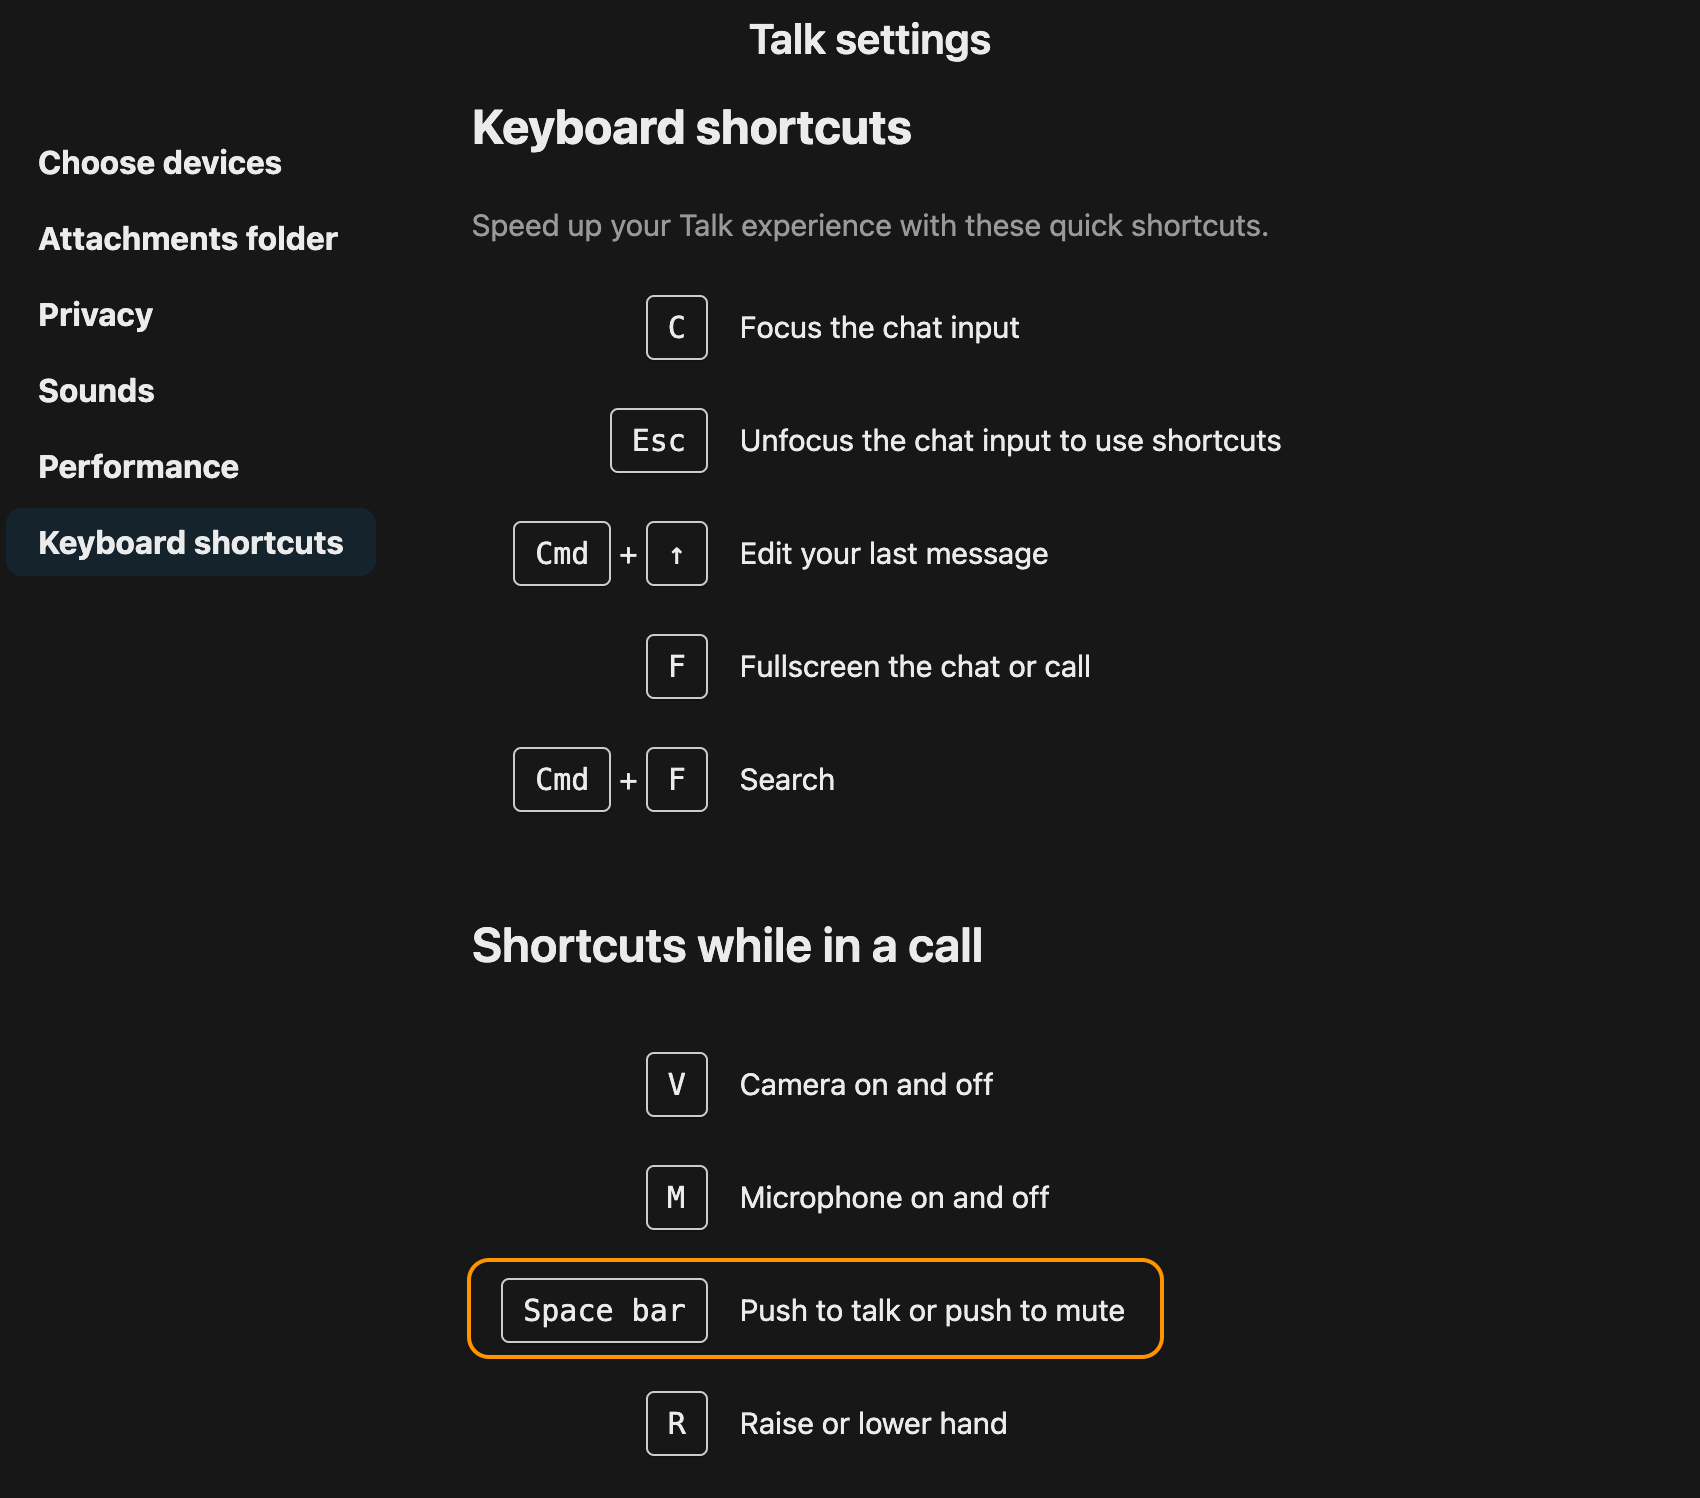Click the Cmd key in Edit message shortcut
Image resolution: width=1700 pixels, height=1498 pixels.
pyautogui.click(x=562, y=554)
